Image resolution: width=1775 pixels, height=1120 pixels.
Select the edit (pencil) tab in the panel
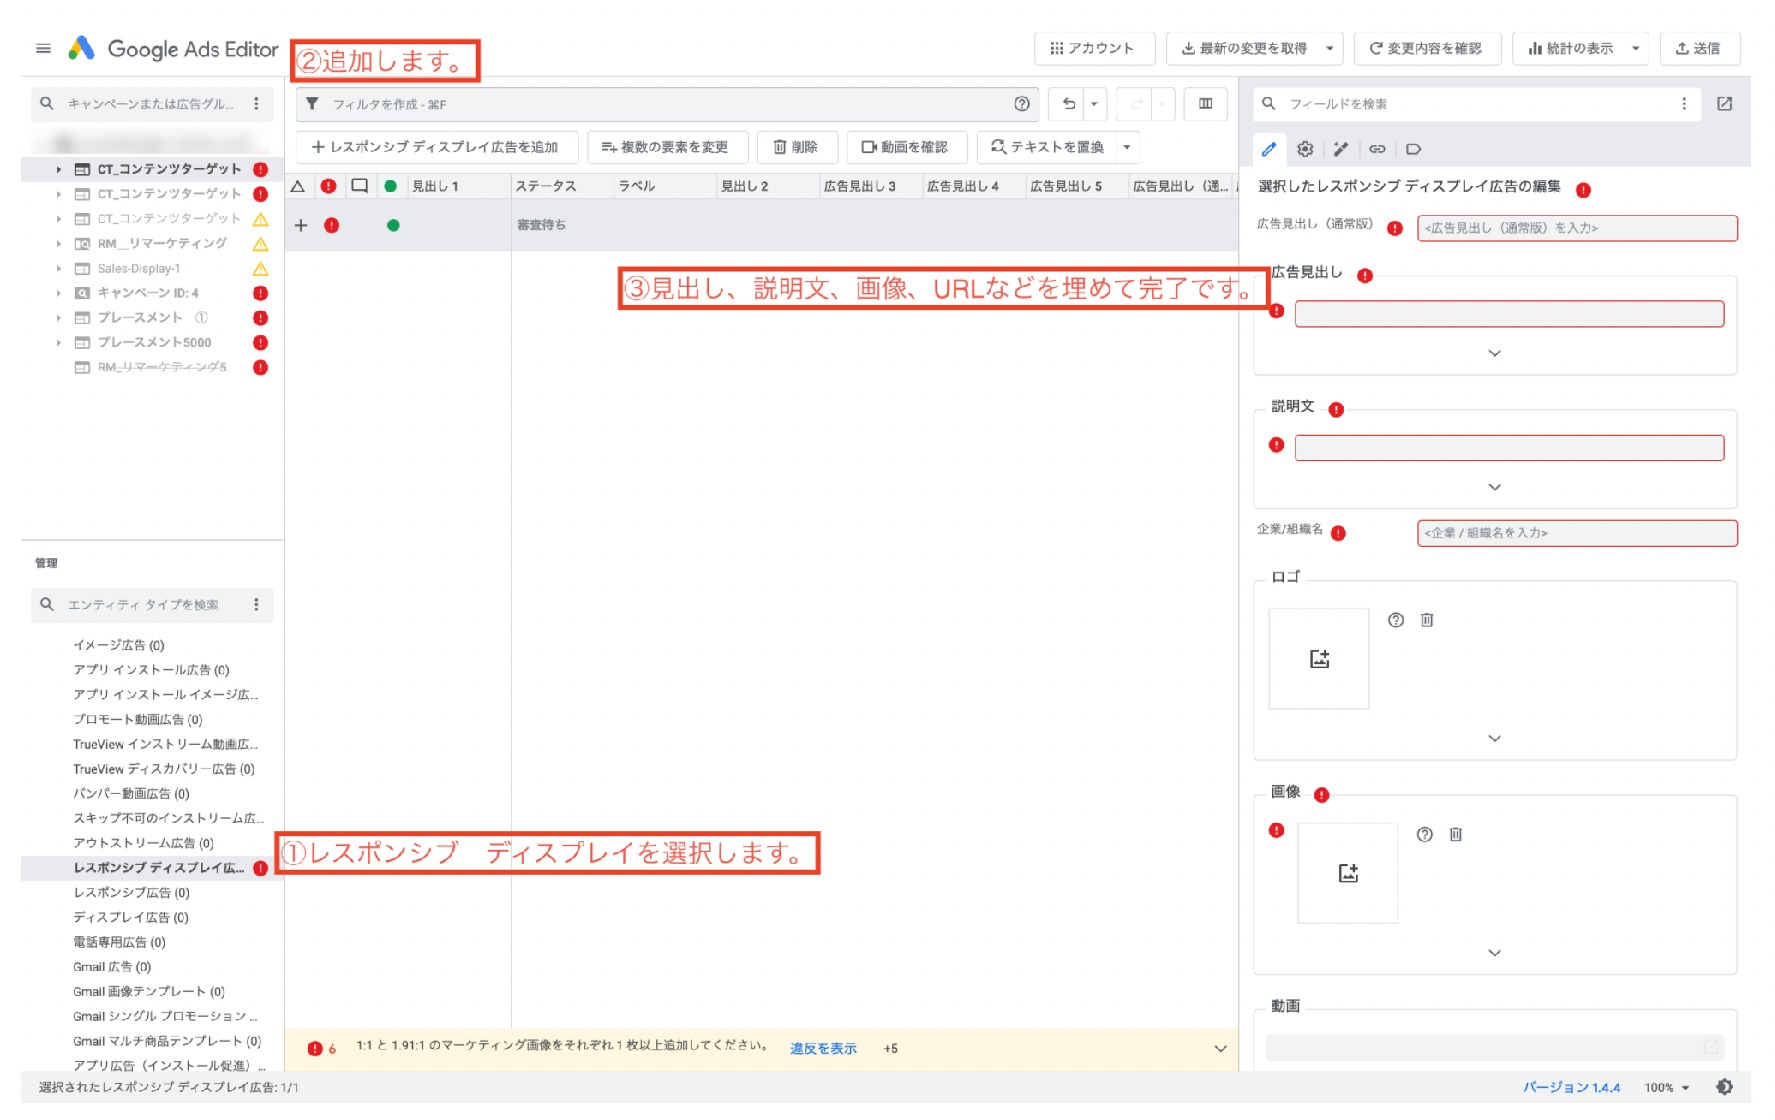tap(1271, 150)
